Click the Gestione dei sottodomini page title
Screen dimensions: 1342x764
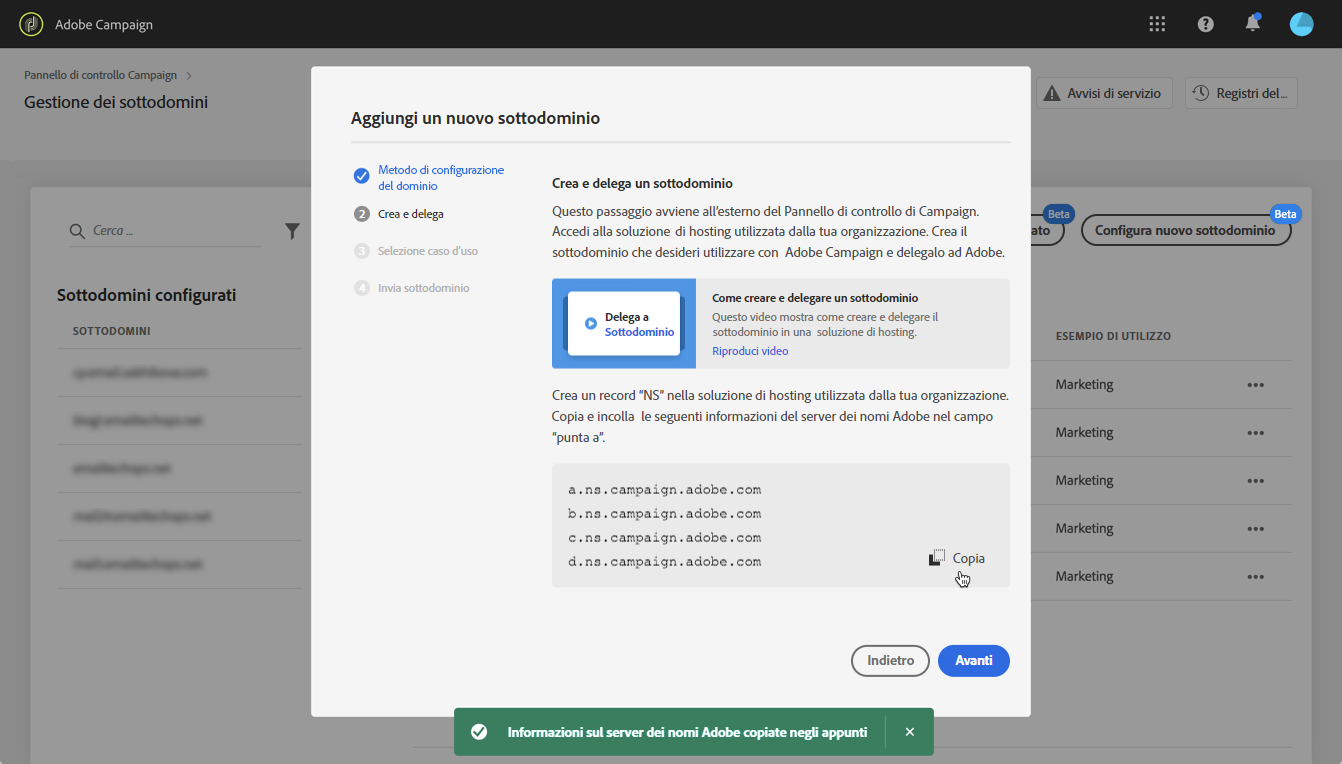[116, 102]
